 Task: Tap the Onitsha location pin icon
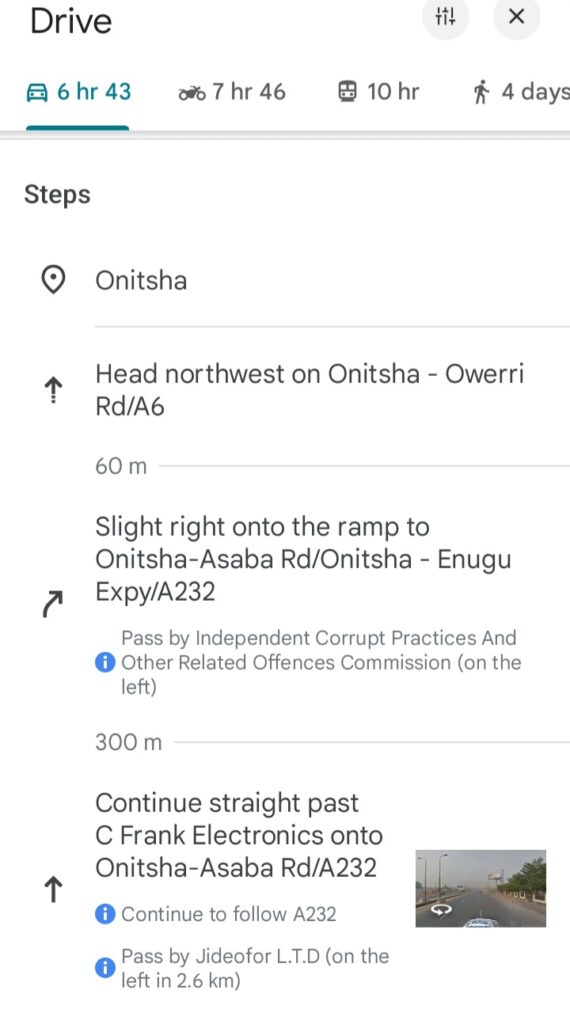[53, 281]
